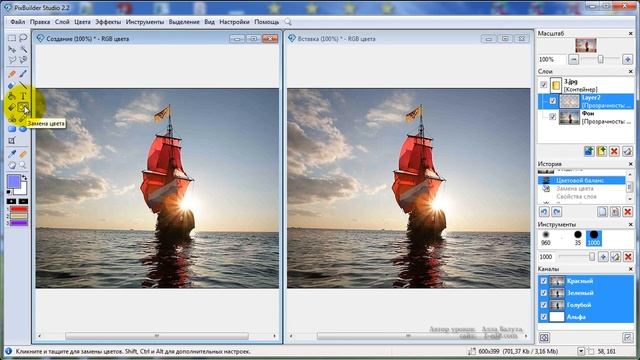Select the ellipse shape tool
The width and height of the screenshot is (640, 360).
[x=23, y=129]
